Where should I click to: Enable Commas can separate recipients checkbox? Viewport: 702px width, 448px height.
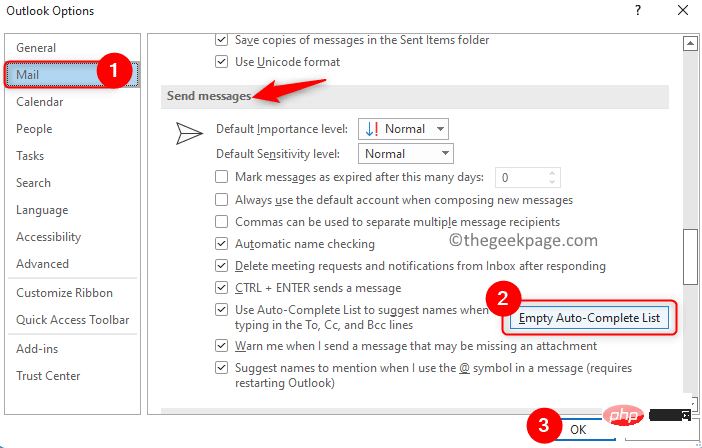click(x=221, y=222)
